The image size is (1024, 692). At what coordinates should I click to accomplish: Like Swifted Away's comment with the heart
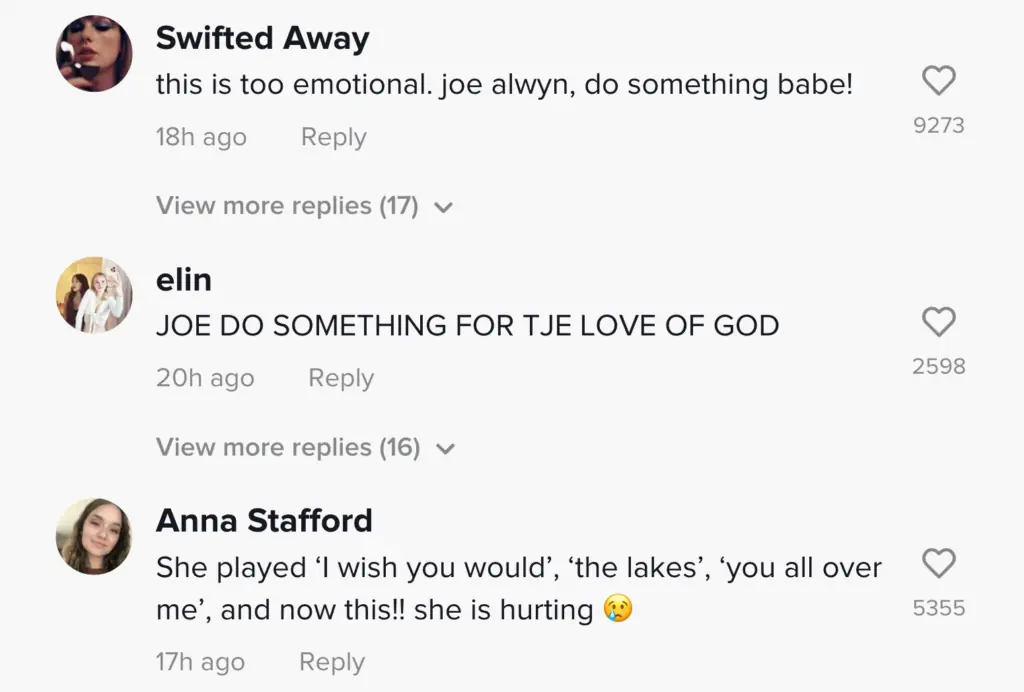point(938,81)
